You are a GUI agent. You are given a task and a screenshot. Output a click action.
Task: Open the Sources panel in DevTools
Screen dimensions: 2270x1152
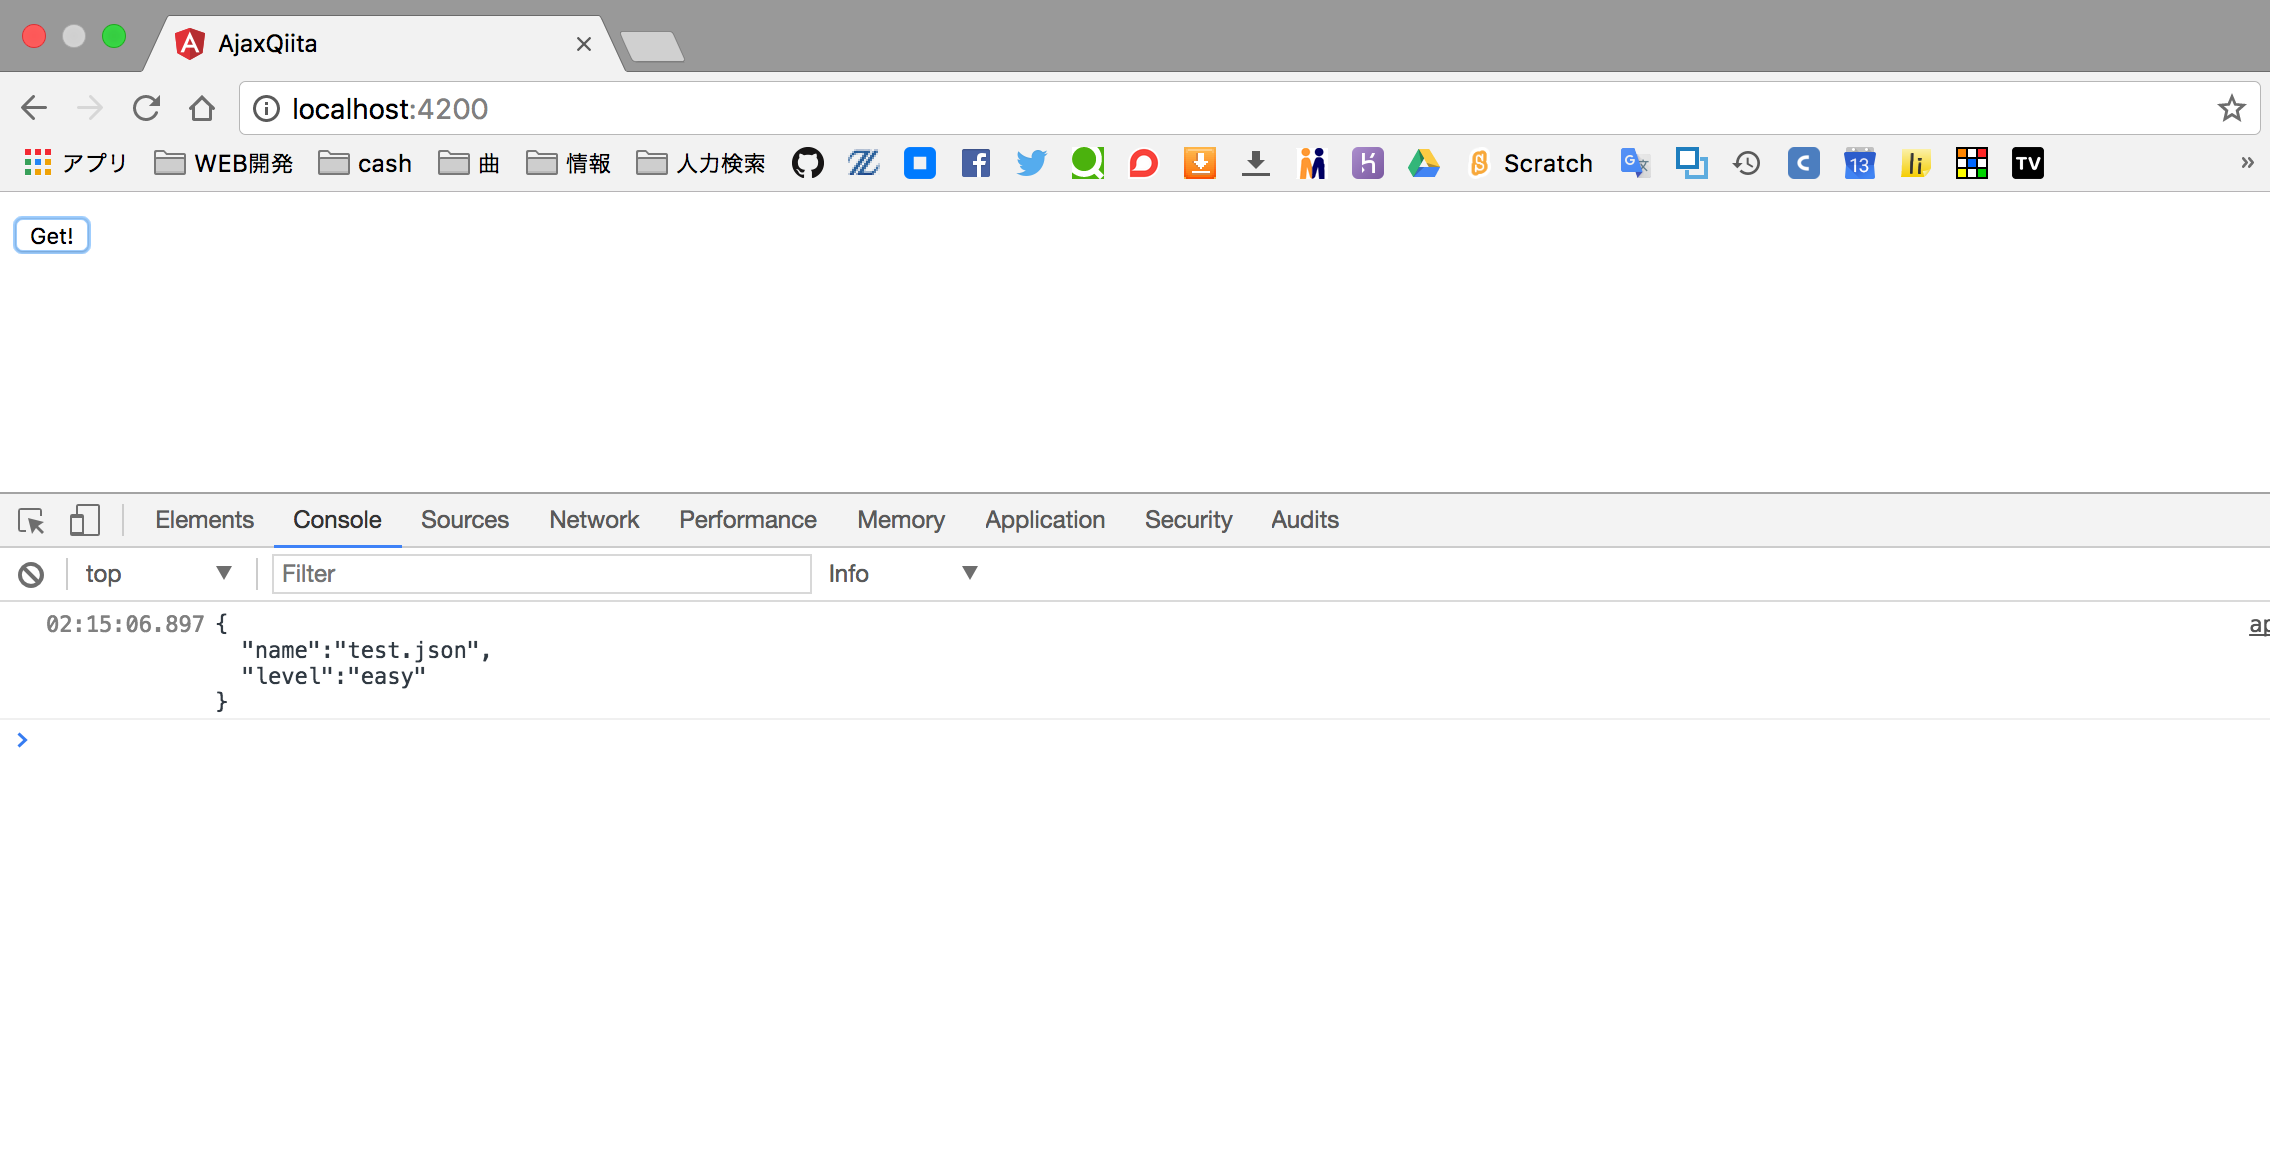click(464, 519)
